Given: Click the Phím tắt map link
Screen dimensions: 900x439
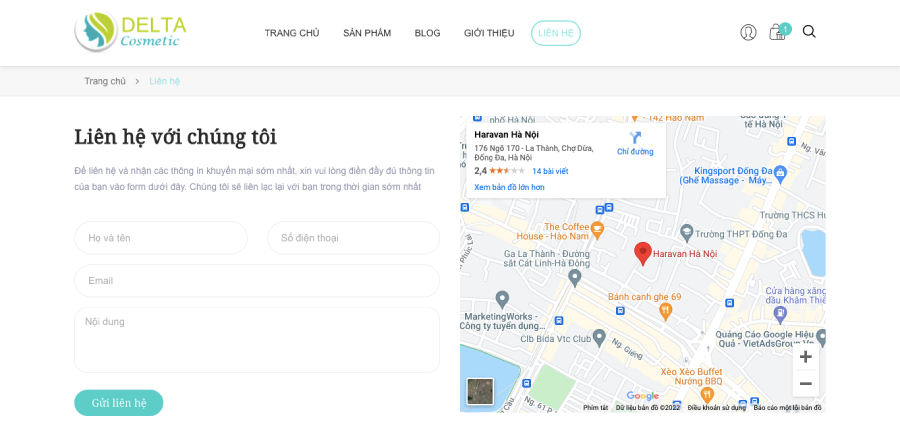Looking at the screenshot, I should (x=595, y=407).
